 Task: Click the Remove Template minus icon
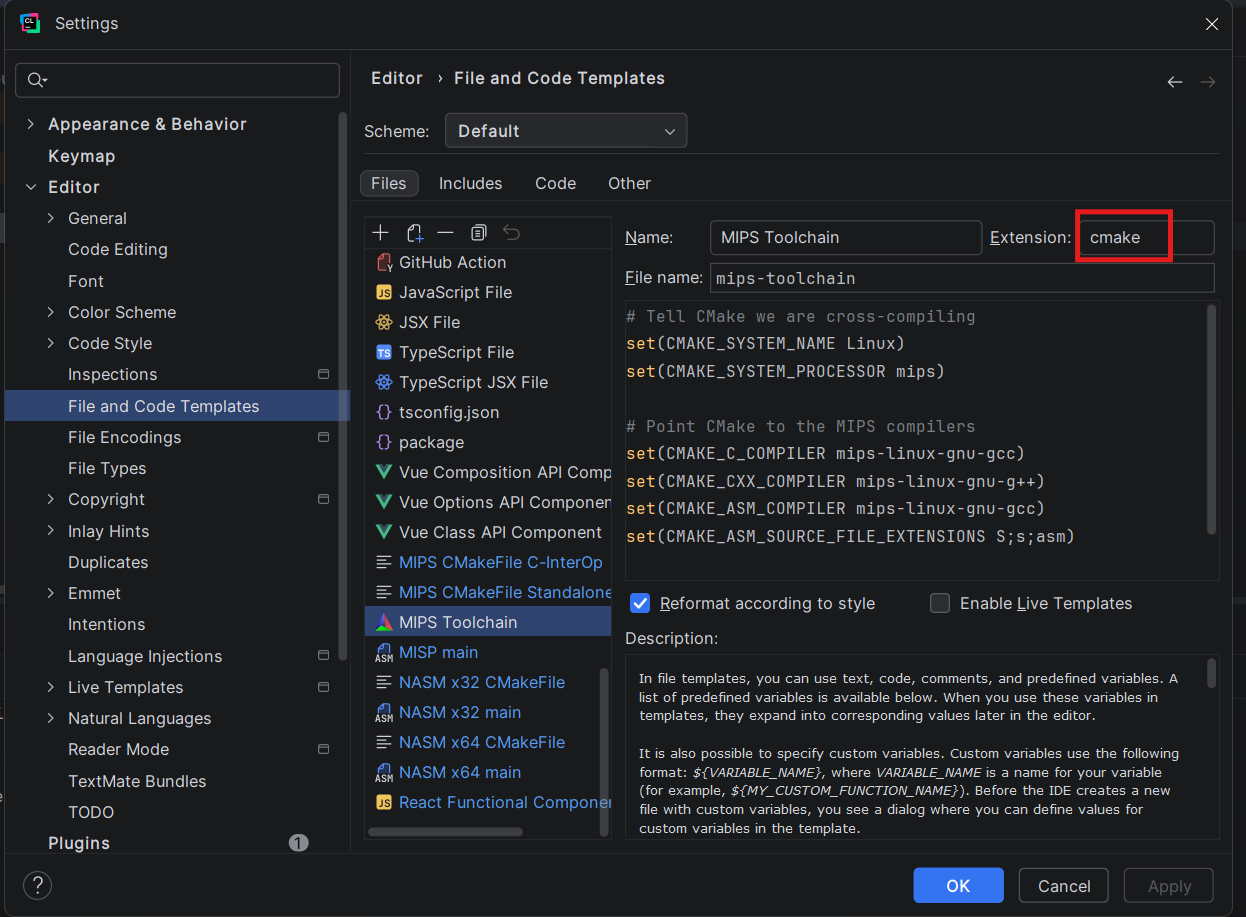coord(446,232)
